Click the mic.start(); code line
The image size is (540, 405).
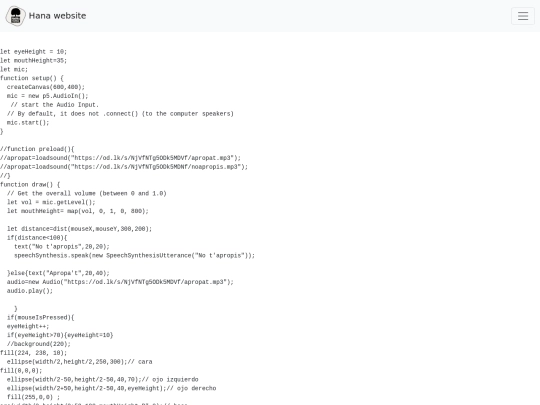tap(28, 123)
